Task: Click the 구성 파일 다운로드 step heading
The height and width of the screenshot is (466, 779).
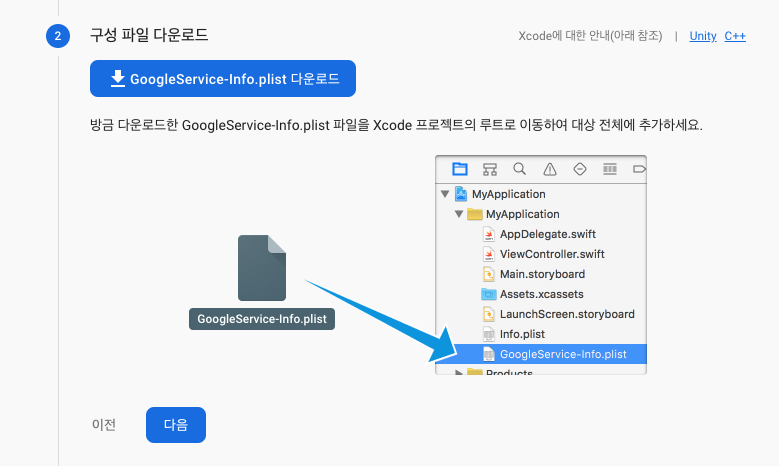Action: (x=149, y=35)
